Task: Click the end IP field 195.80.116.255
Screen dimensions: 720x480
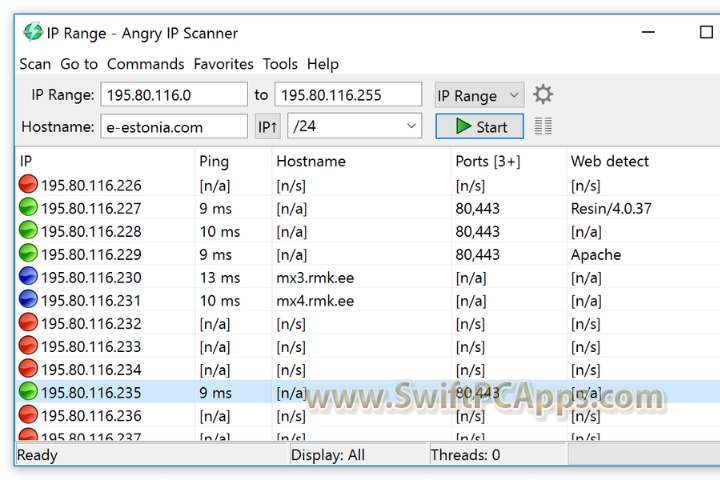Action: click(x=348, y=95)
